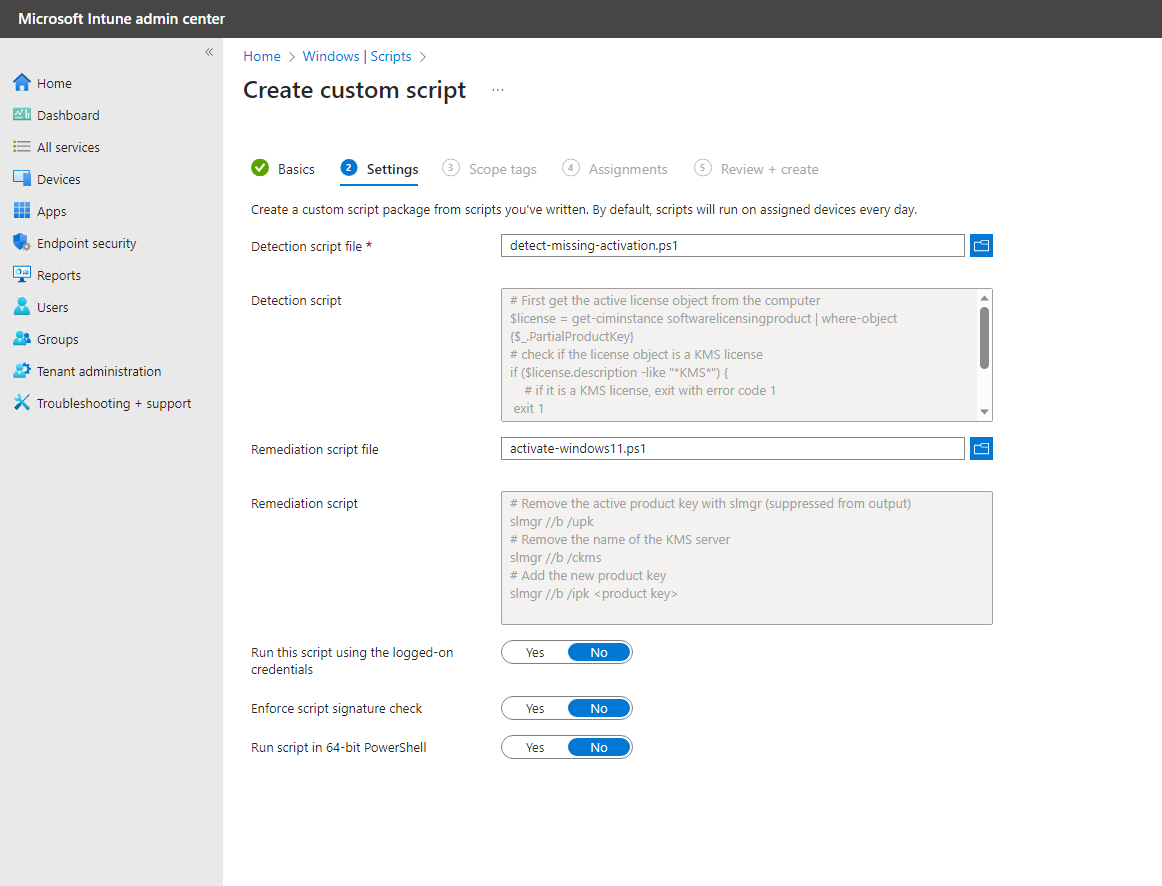
Task: Set logged-on credentials toggle to Yes
Action: (x=535, y=653)
